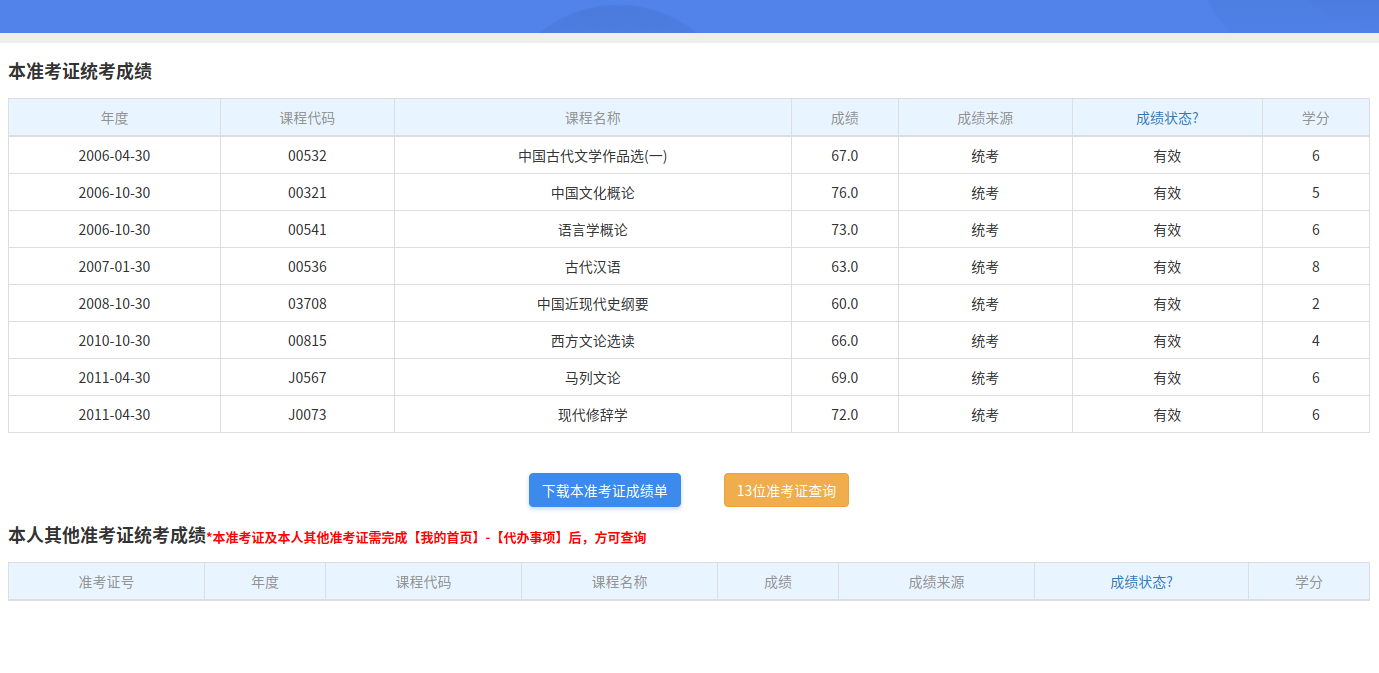This screenshot has height=673, width=1379.
Task: Select the score 76.0 cell
Action: 844,193
